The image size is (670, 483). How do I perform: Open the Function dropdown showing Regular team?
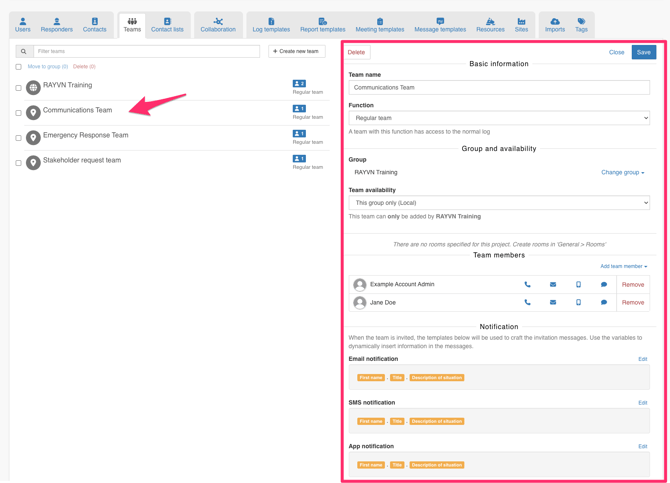click(498, 118)
